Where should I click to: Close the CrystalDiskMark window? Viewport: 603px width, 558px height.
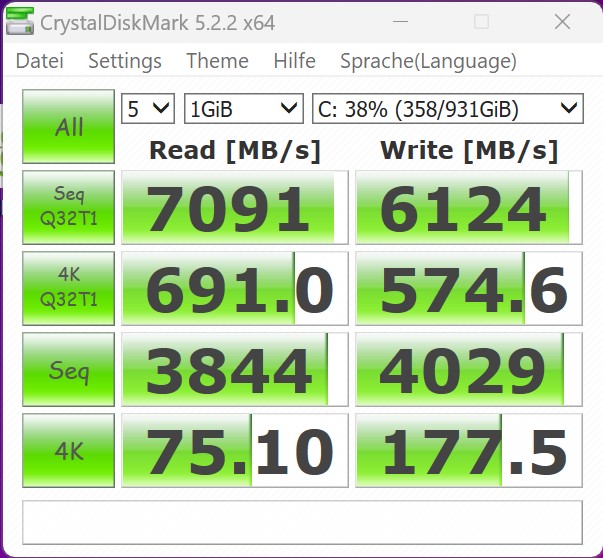(562, 22)
